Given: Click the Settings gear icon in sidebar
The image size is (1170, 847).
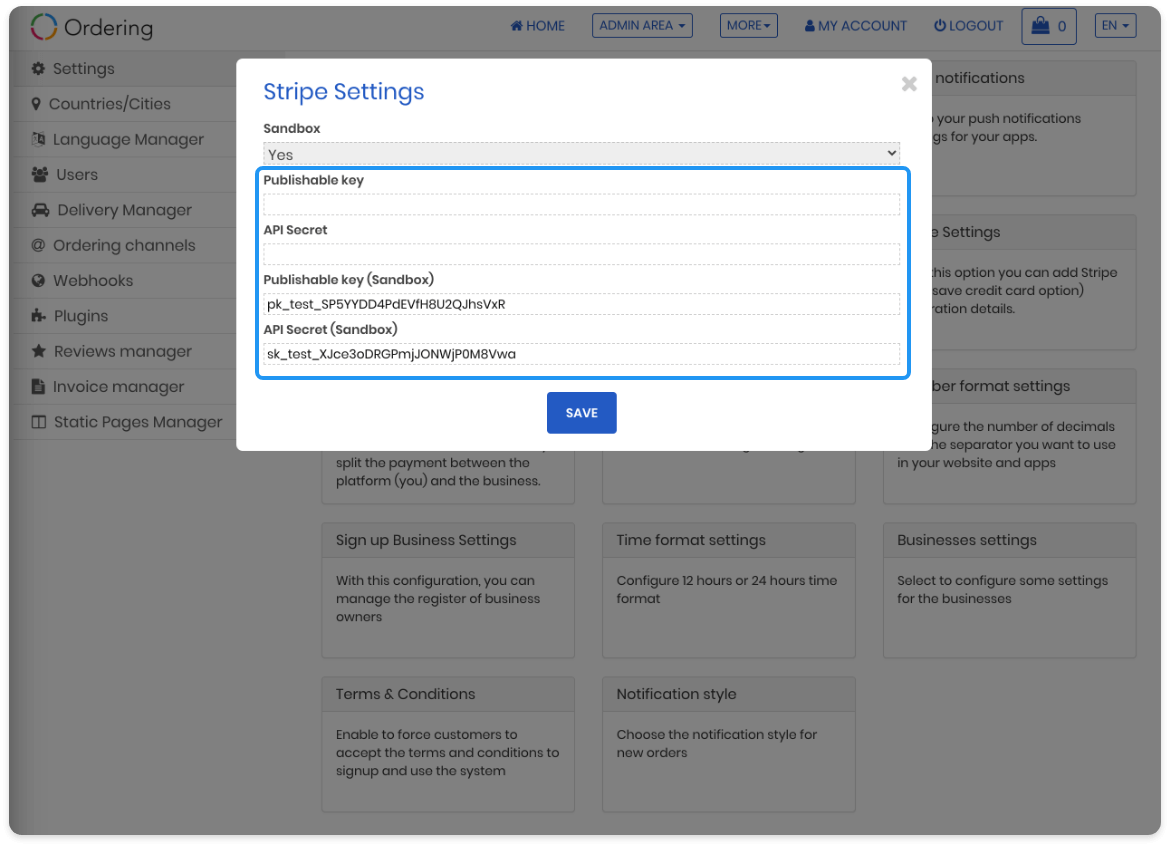Looking at the screenshot, I should click(38, 69).
